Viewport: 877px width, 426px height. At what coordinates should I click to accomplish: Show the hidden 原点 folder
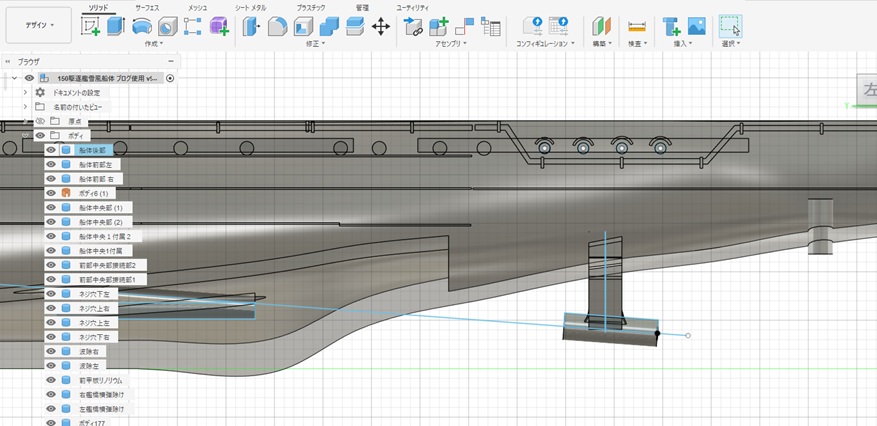coord(40,120)
